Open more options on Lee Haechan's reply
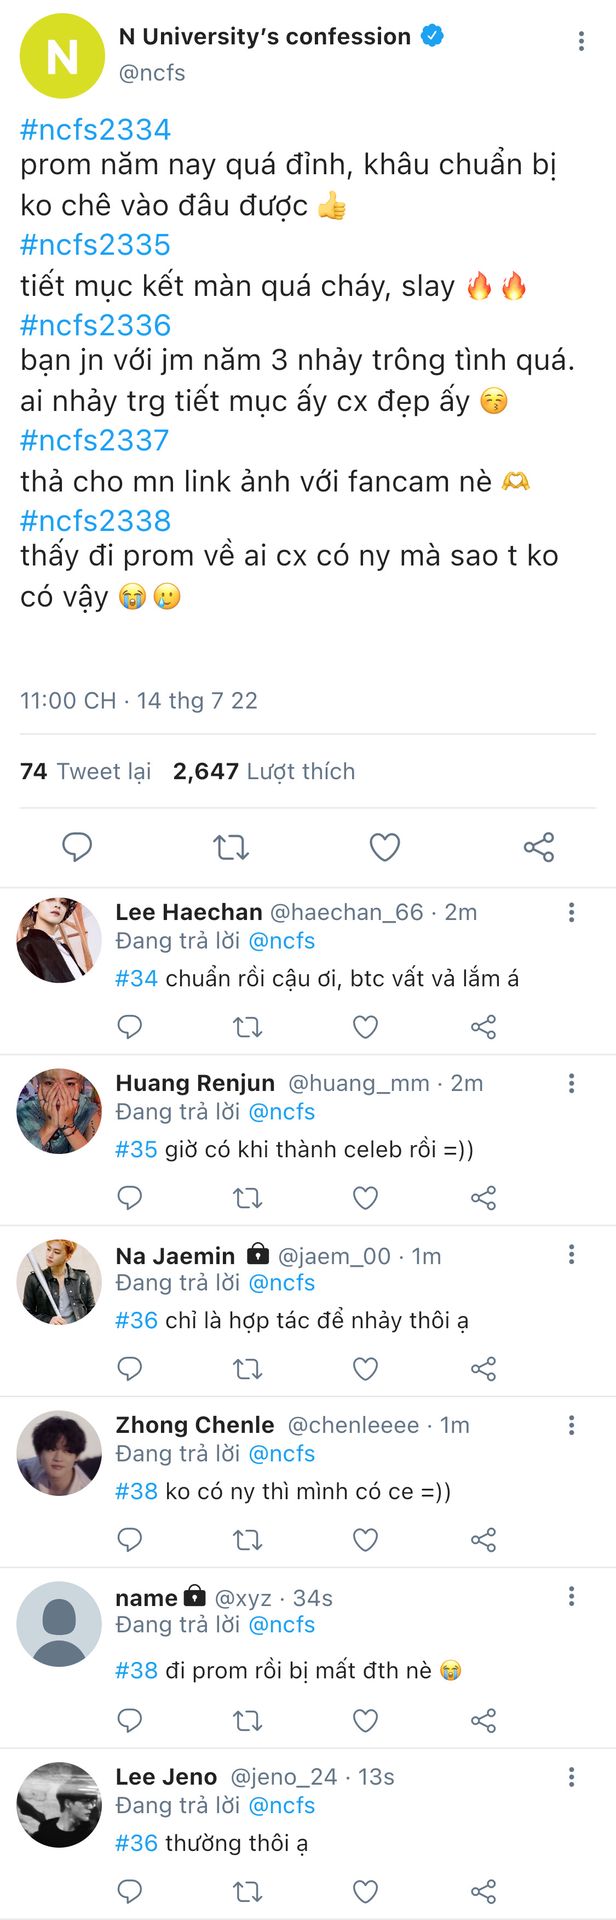Image resolution: width=616 pixels, height=1920 pixels. [x=571, y=912]
